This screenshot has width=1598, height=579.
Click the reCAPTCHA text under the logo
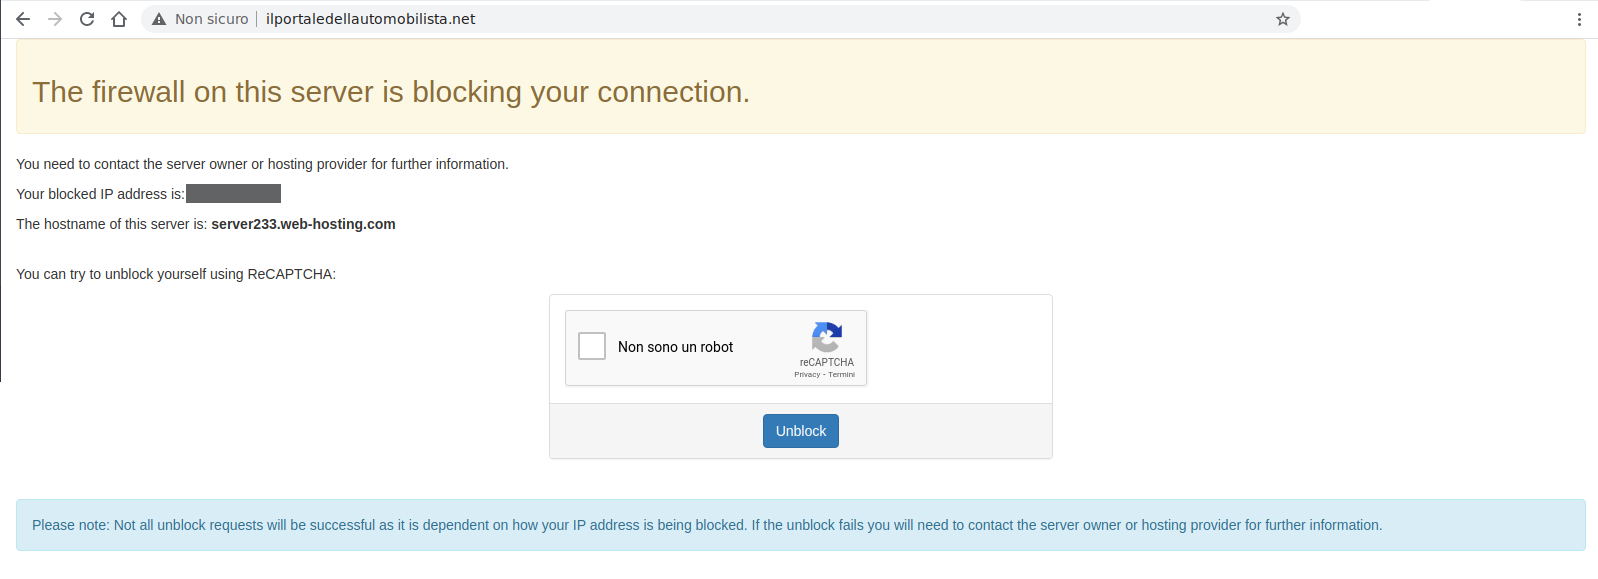point(827,363)
